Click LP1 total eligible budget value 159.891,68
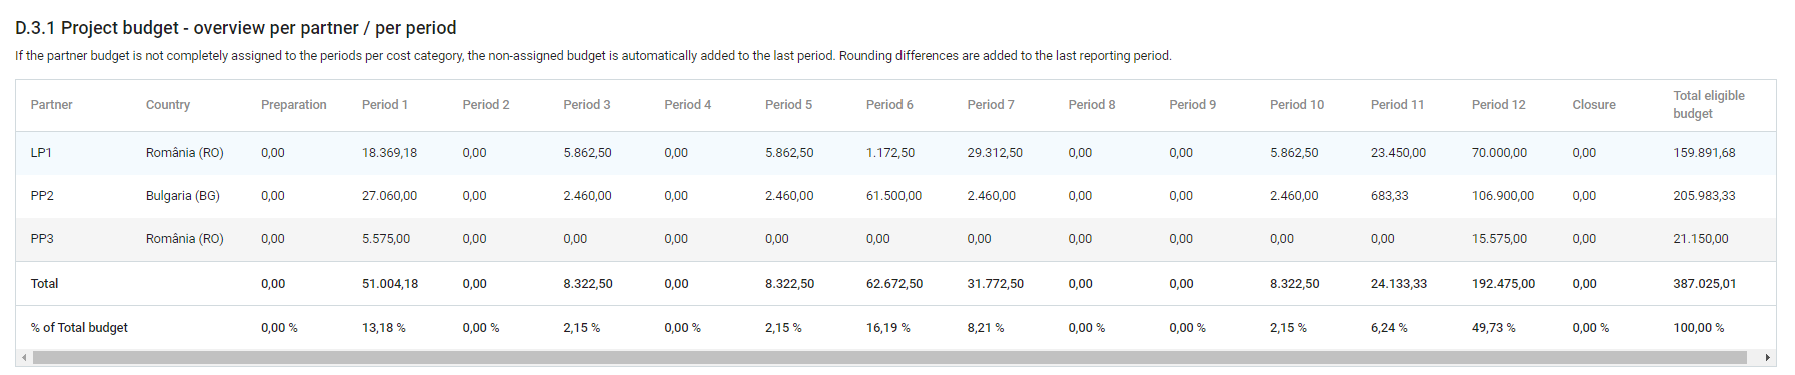This screenshot has height=375, width=1795. click(1705, 153)
